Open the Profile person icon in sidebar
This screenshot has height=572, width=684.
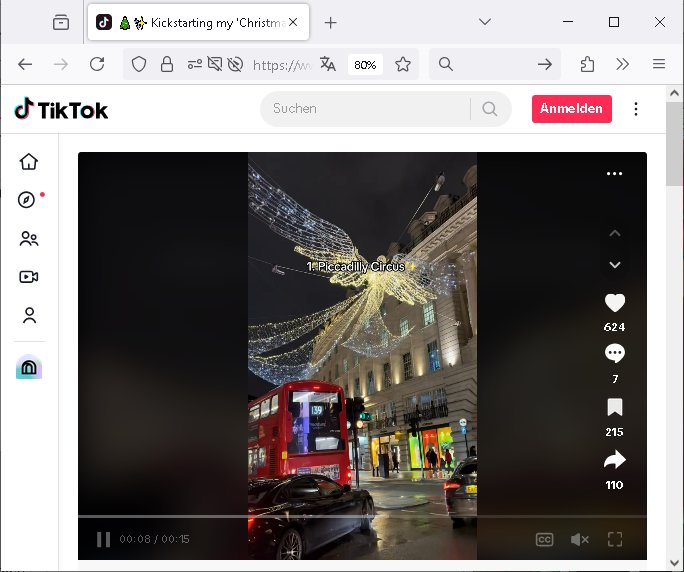29,316
